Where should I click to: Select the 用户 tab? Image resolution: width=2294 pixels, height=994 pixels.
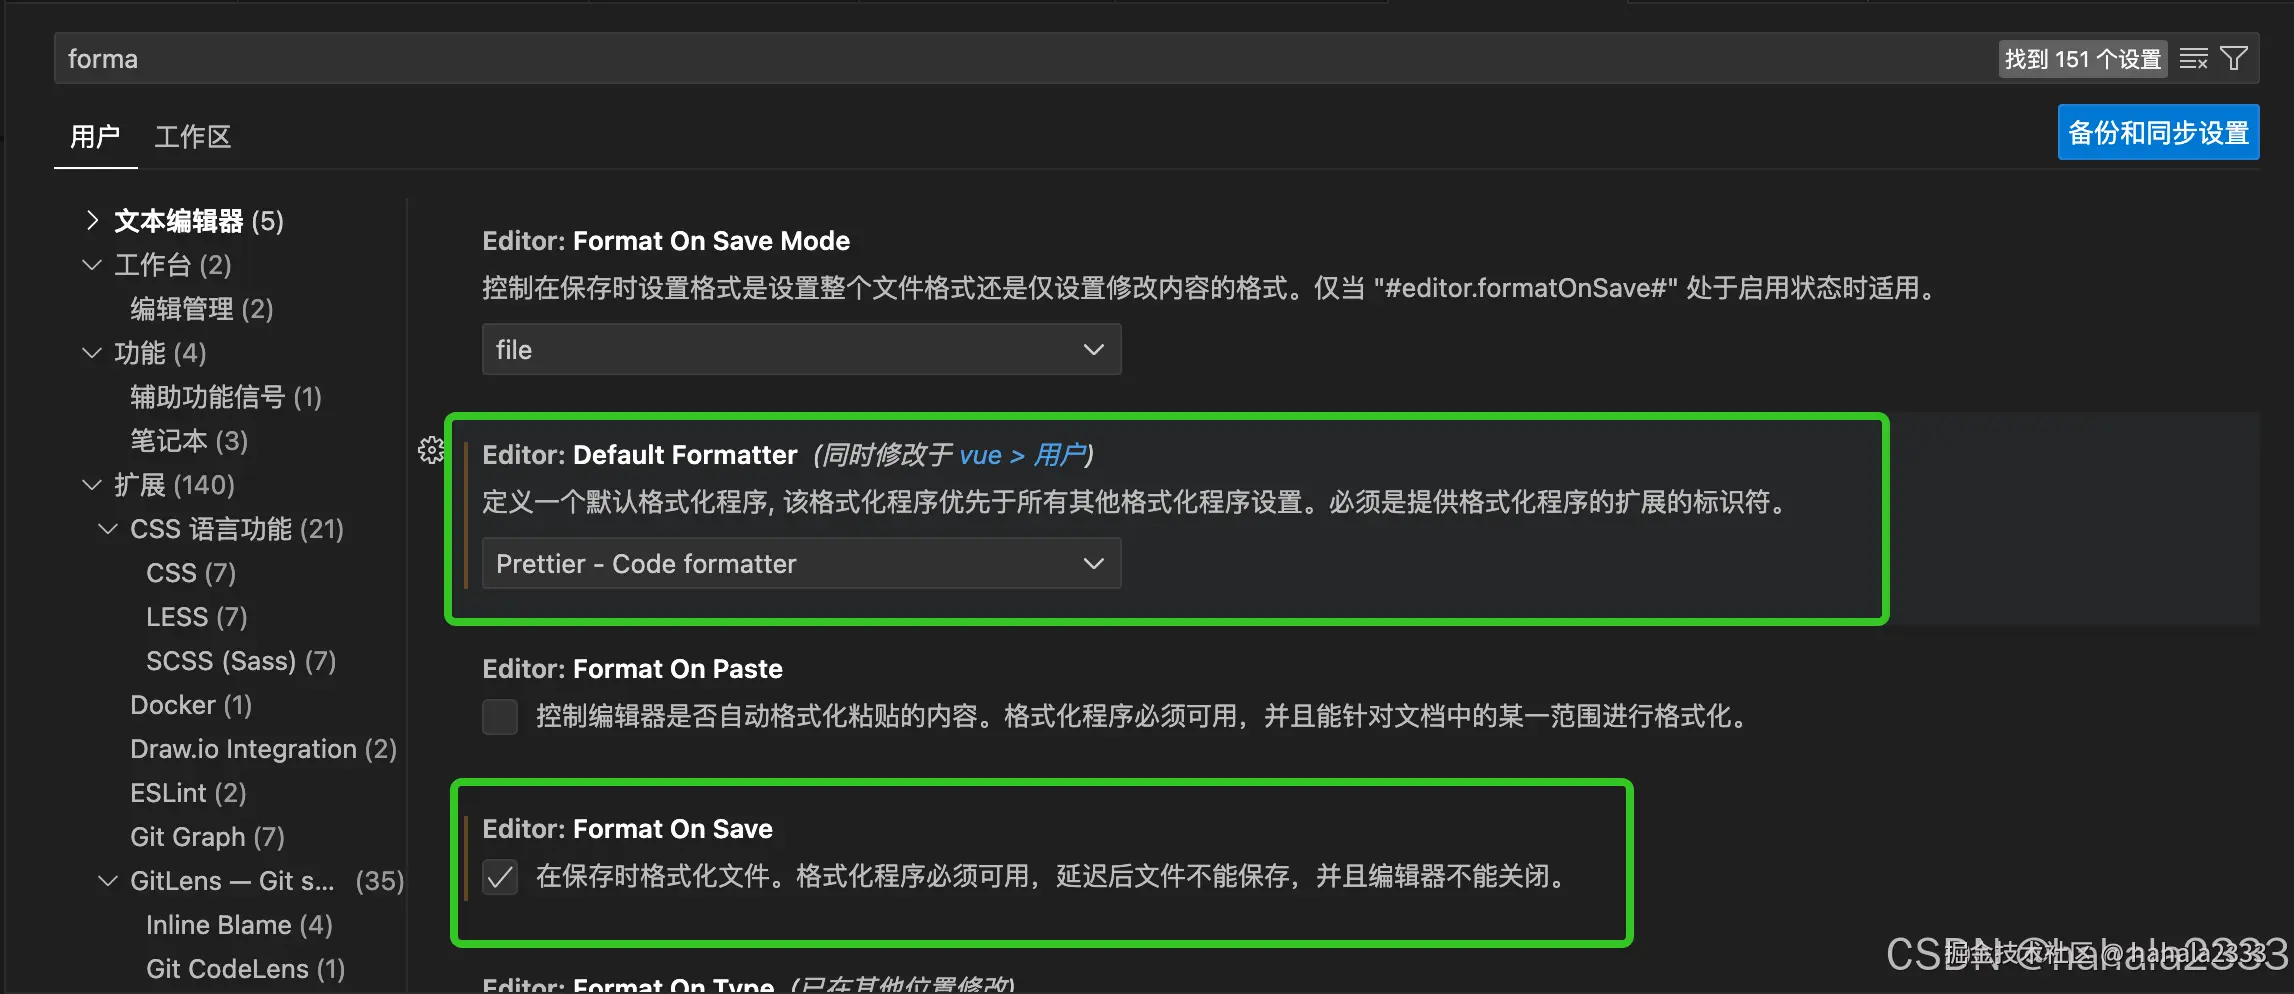(x=95, y=136)
